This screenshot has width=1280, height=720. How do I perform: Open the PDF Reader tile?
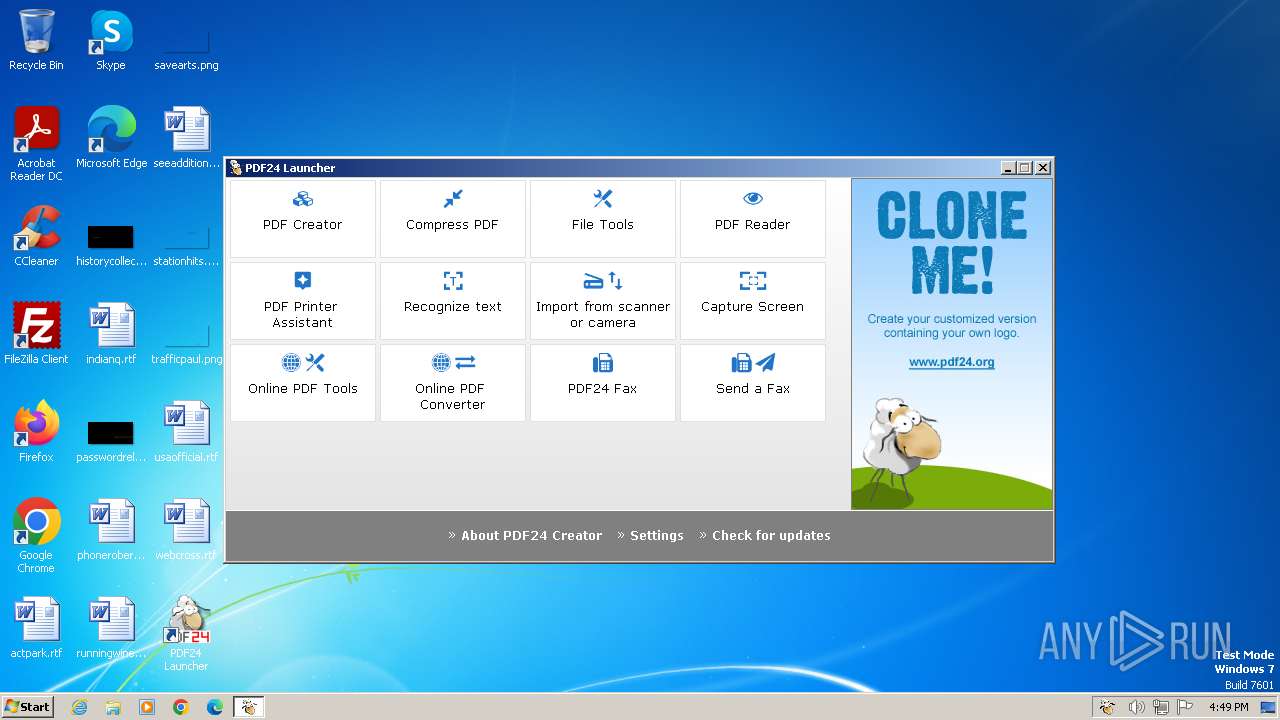753,218
